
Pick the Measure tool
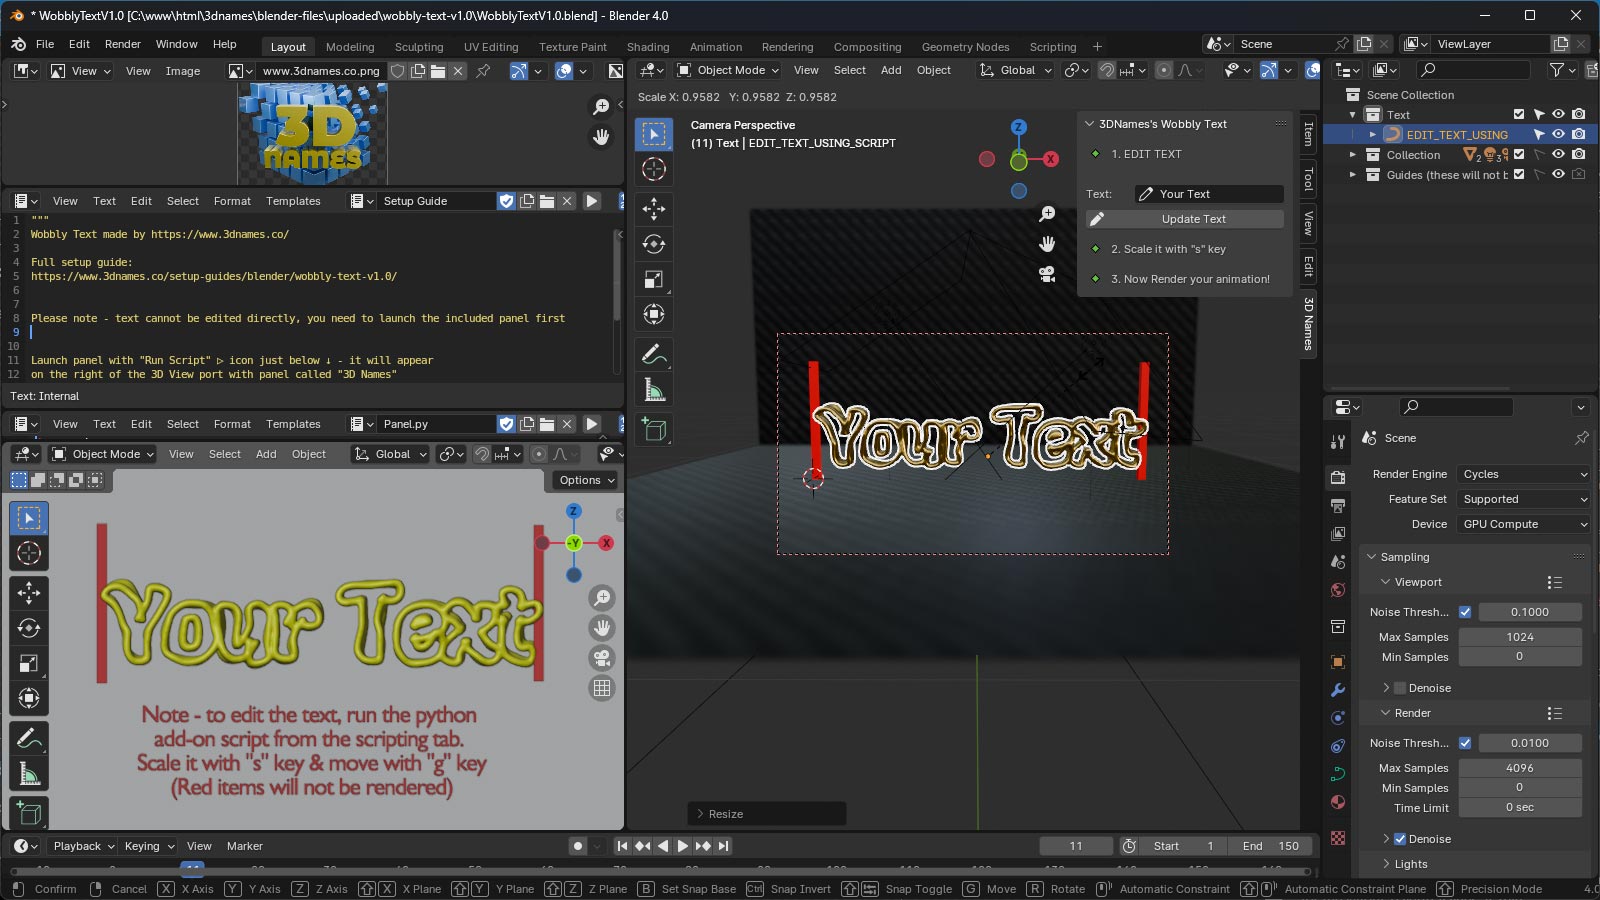tap(654, 390)
